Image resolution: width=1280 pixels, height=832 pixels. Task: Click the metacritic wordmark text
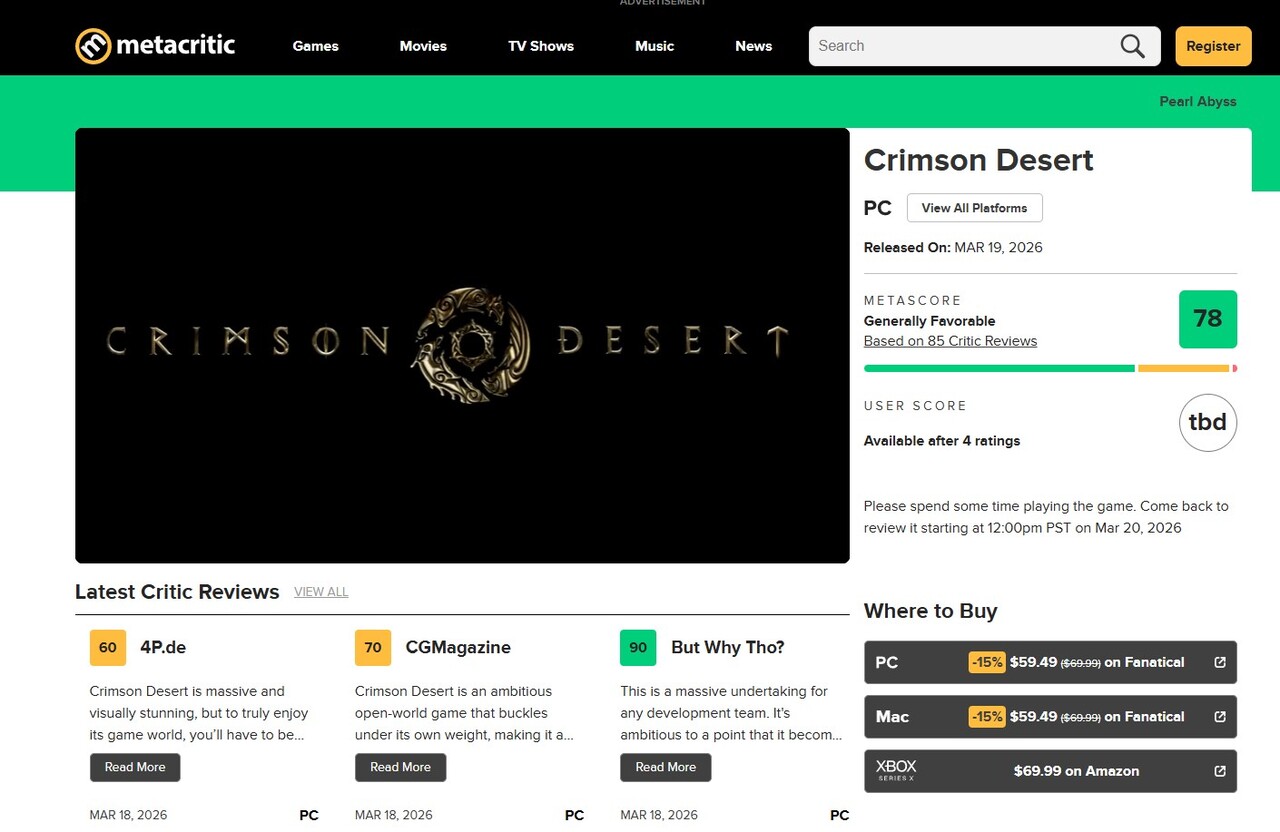pos(176,45)
